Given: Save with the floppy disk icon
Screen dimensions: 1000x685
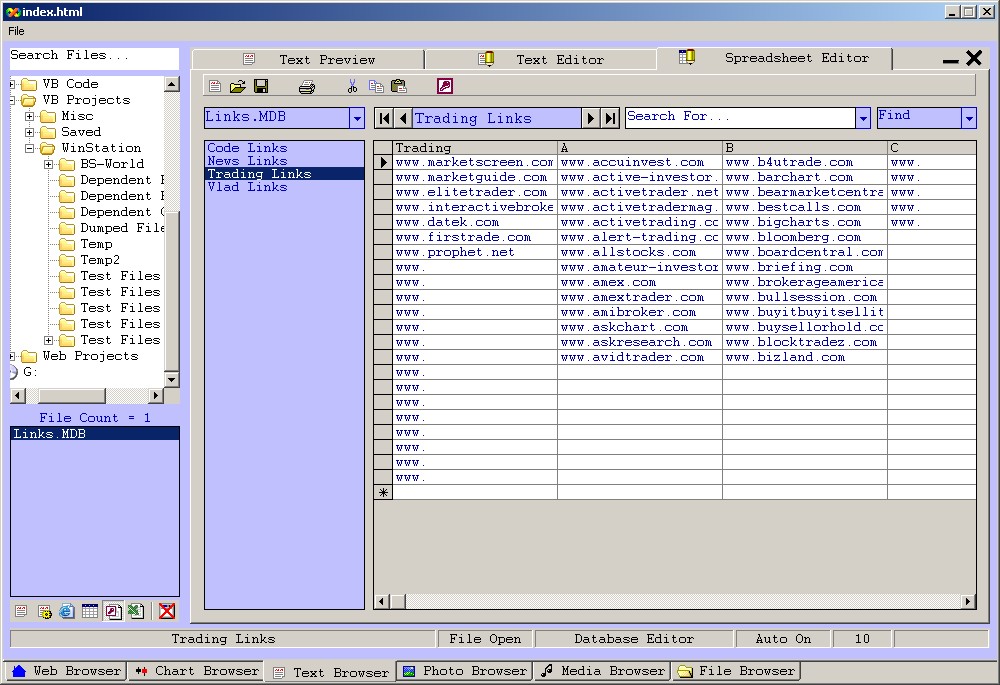Looking at the screenshot, I should click(261, 86).
